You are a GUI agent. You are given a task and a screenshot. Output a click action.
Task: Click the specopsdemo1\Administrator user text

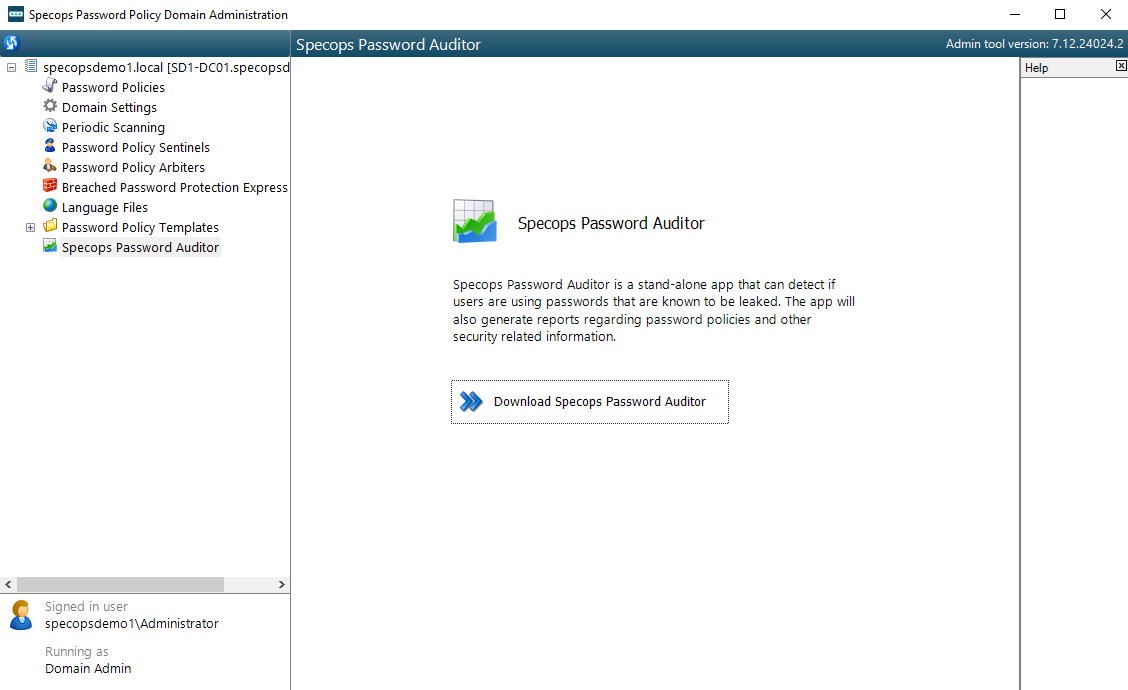(132, 624)
